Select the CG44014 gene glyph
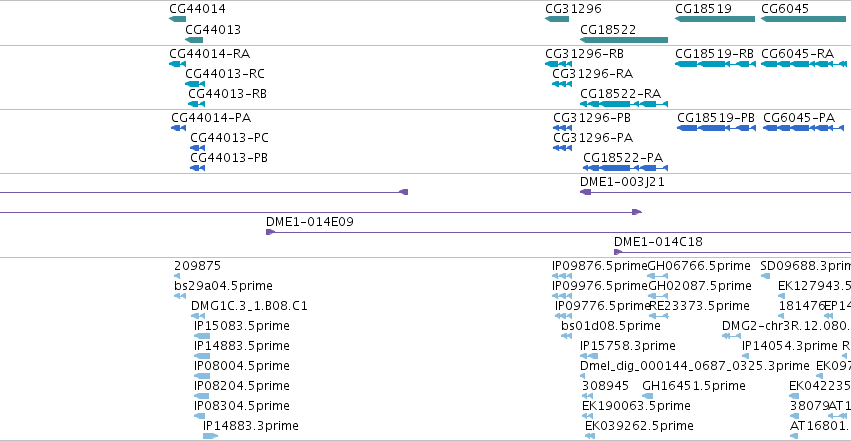The height and width of the screenshot is (441, 851). pos(177,19)
